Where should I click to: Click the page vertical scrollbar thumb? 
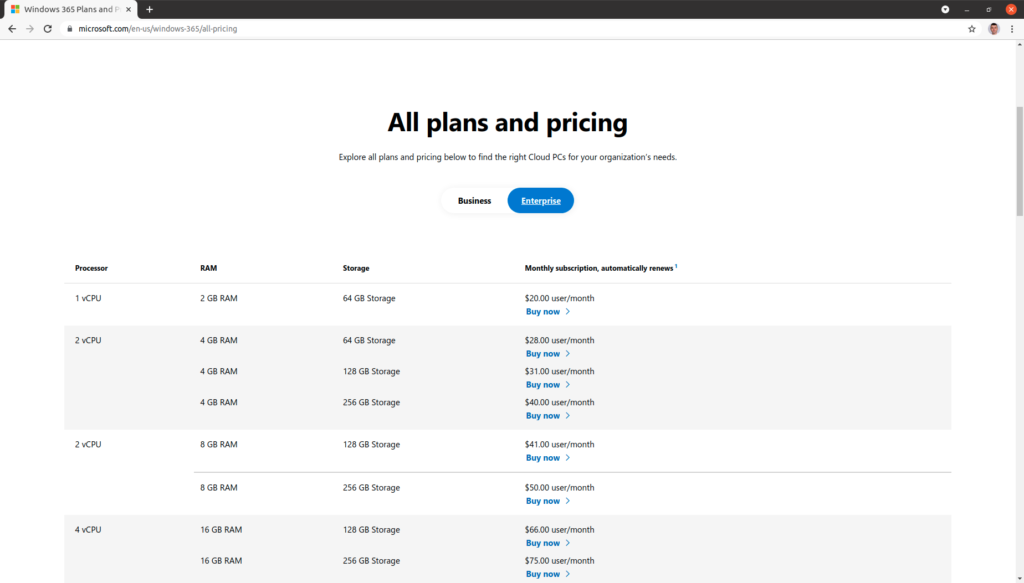click(x=1019, y=161)
